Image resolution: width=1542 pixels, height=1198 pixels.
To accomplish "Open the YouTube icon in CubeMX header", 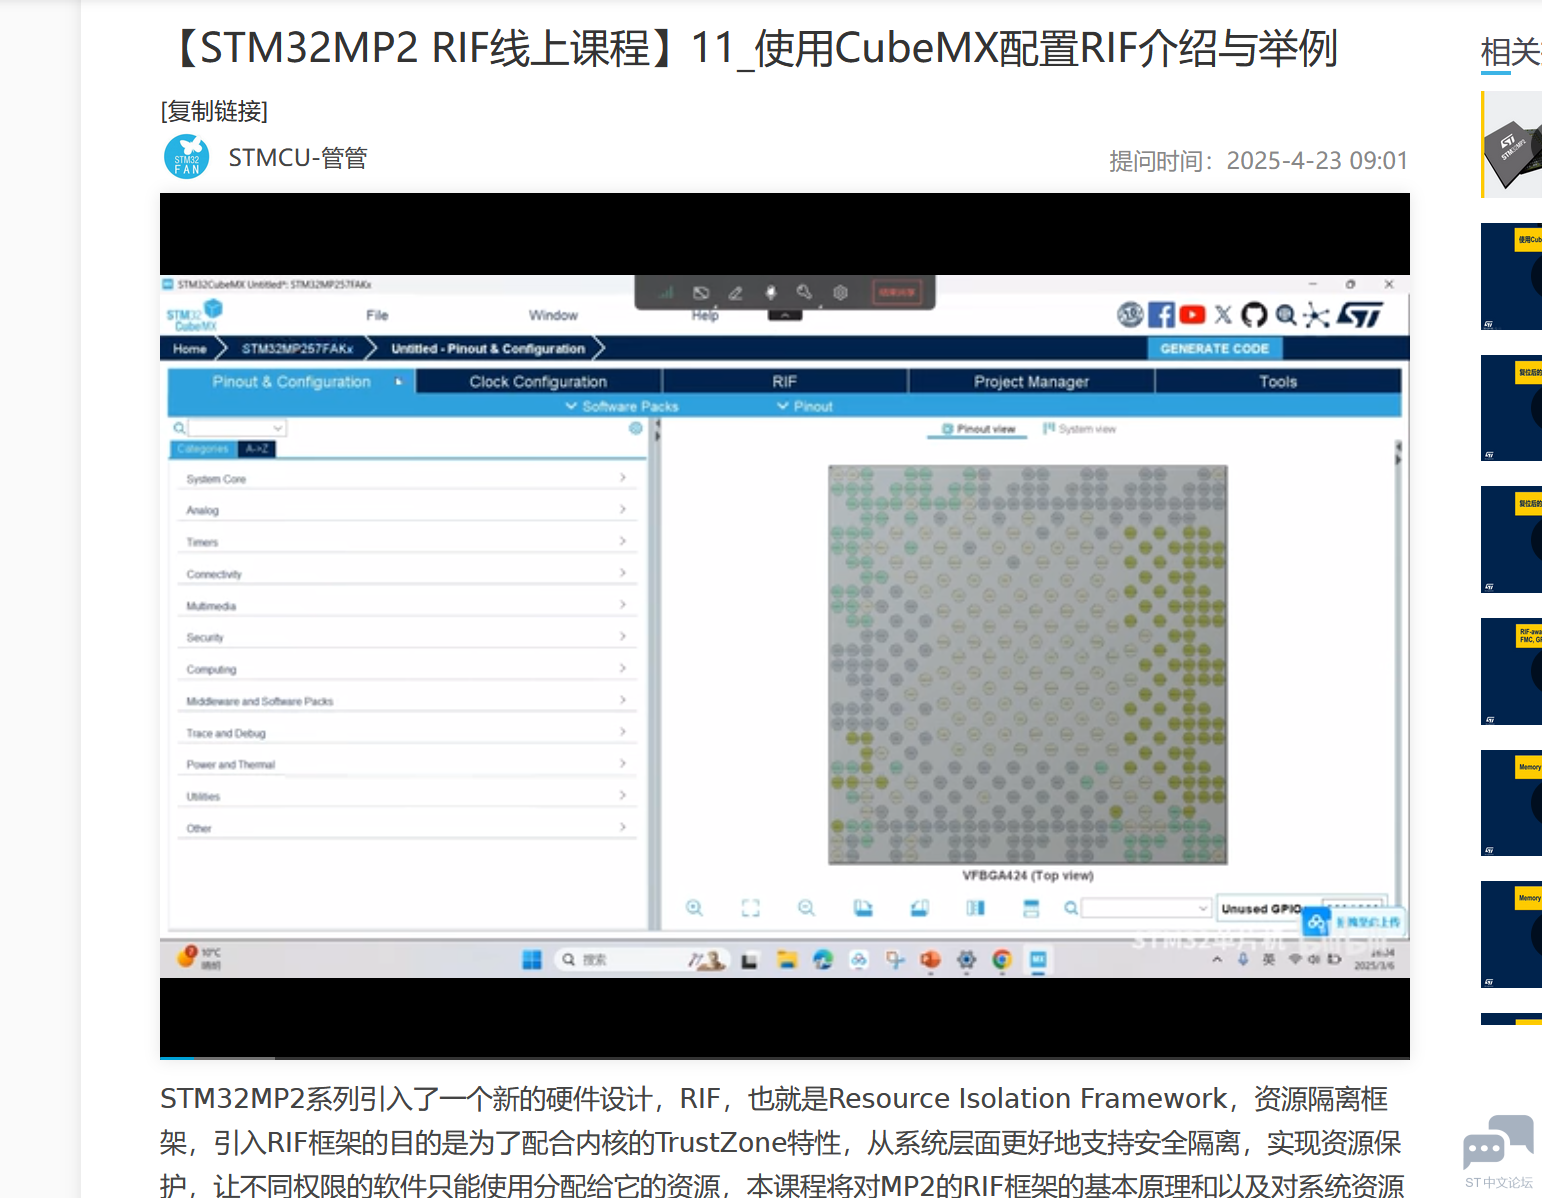I will 1192,315.
